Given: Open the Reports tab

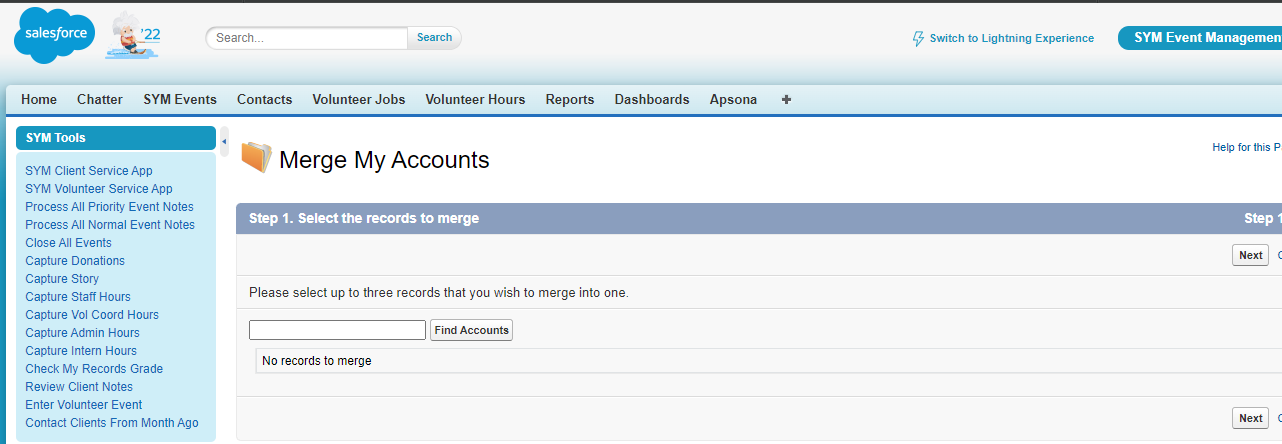Looking at the screenshot, I should click(570, 99).
